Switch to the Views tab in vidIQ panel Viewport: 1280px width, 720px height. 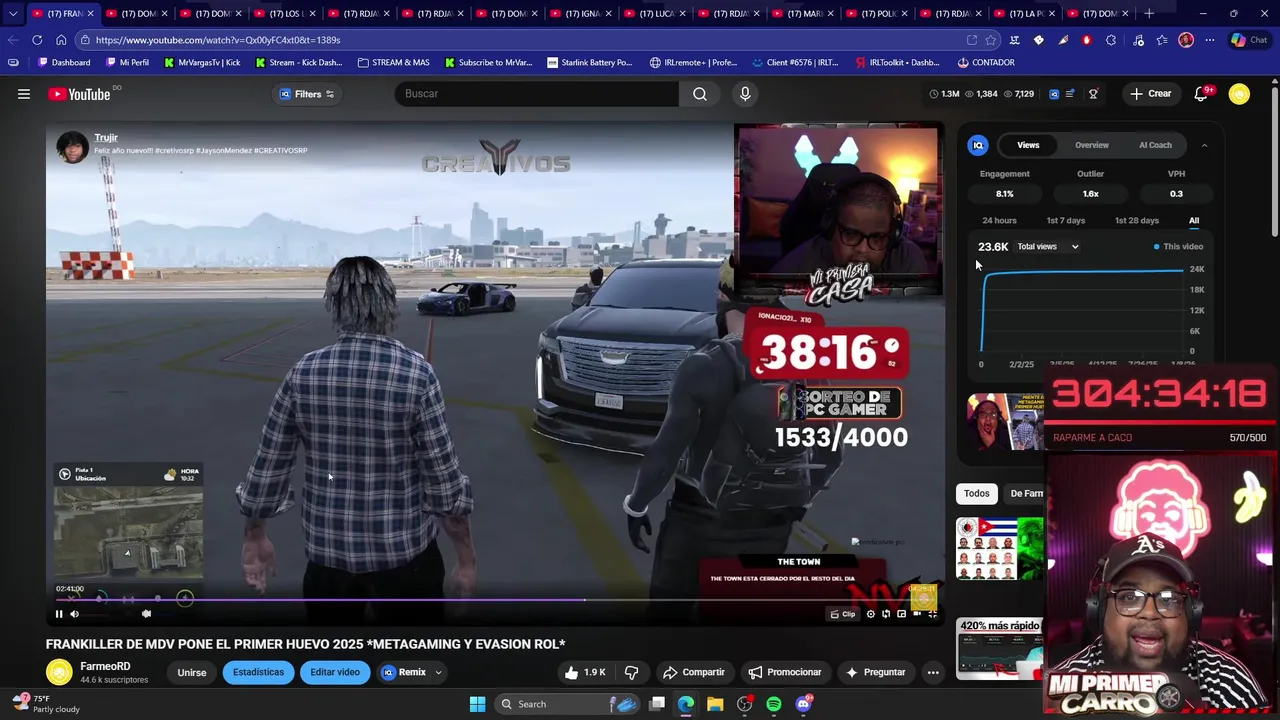[x=1028, y=145]
